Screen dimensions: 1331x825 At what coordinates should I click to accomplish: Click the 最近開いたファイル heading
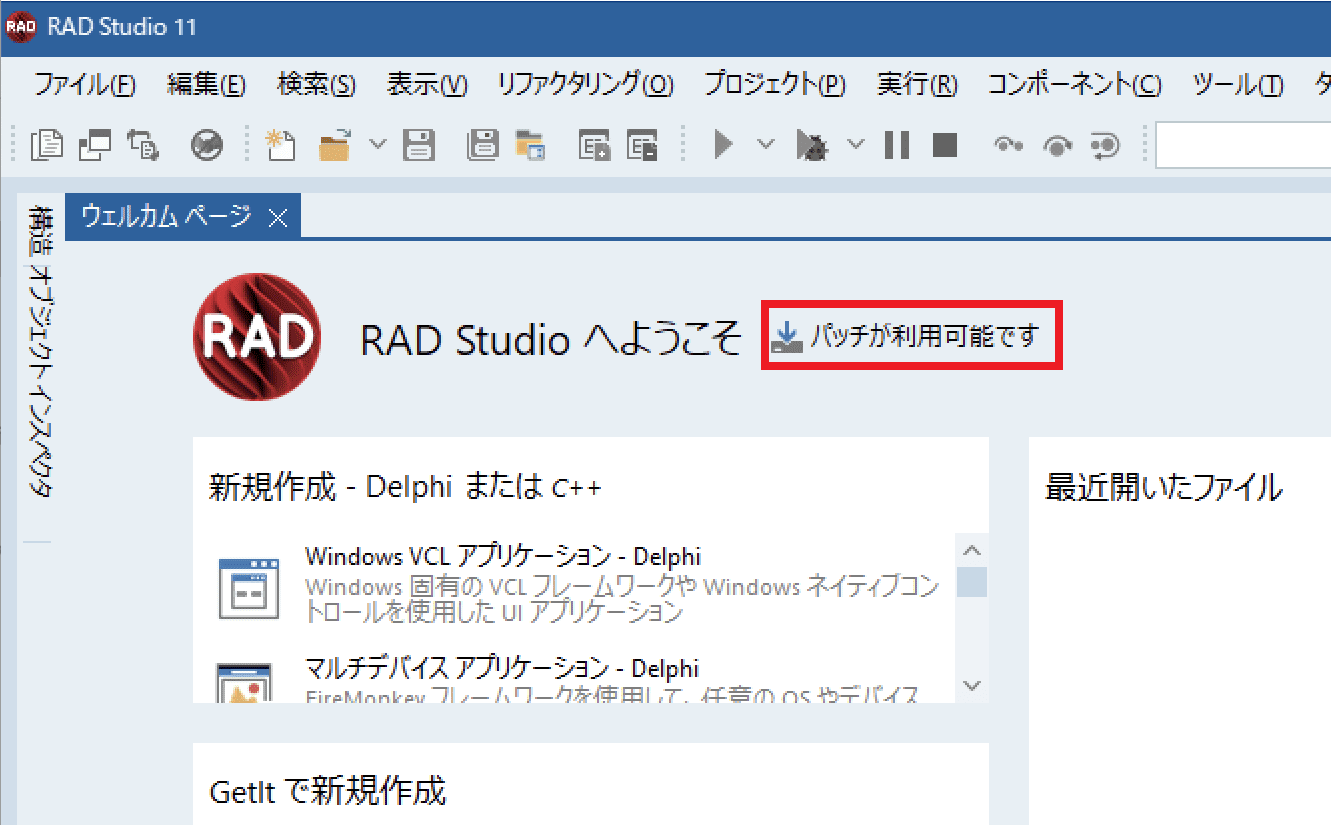[x=1163, y=487]
